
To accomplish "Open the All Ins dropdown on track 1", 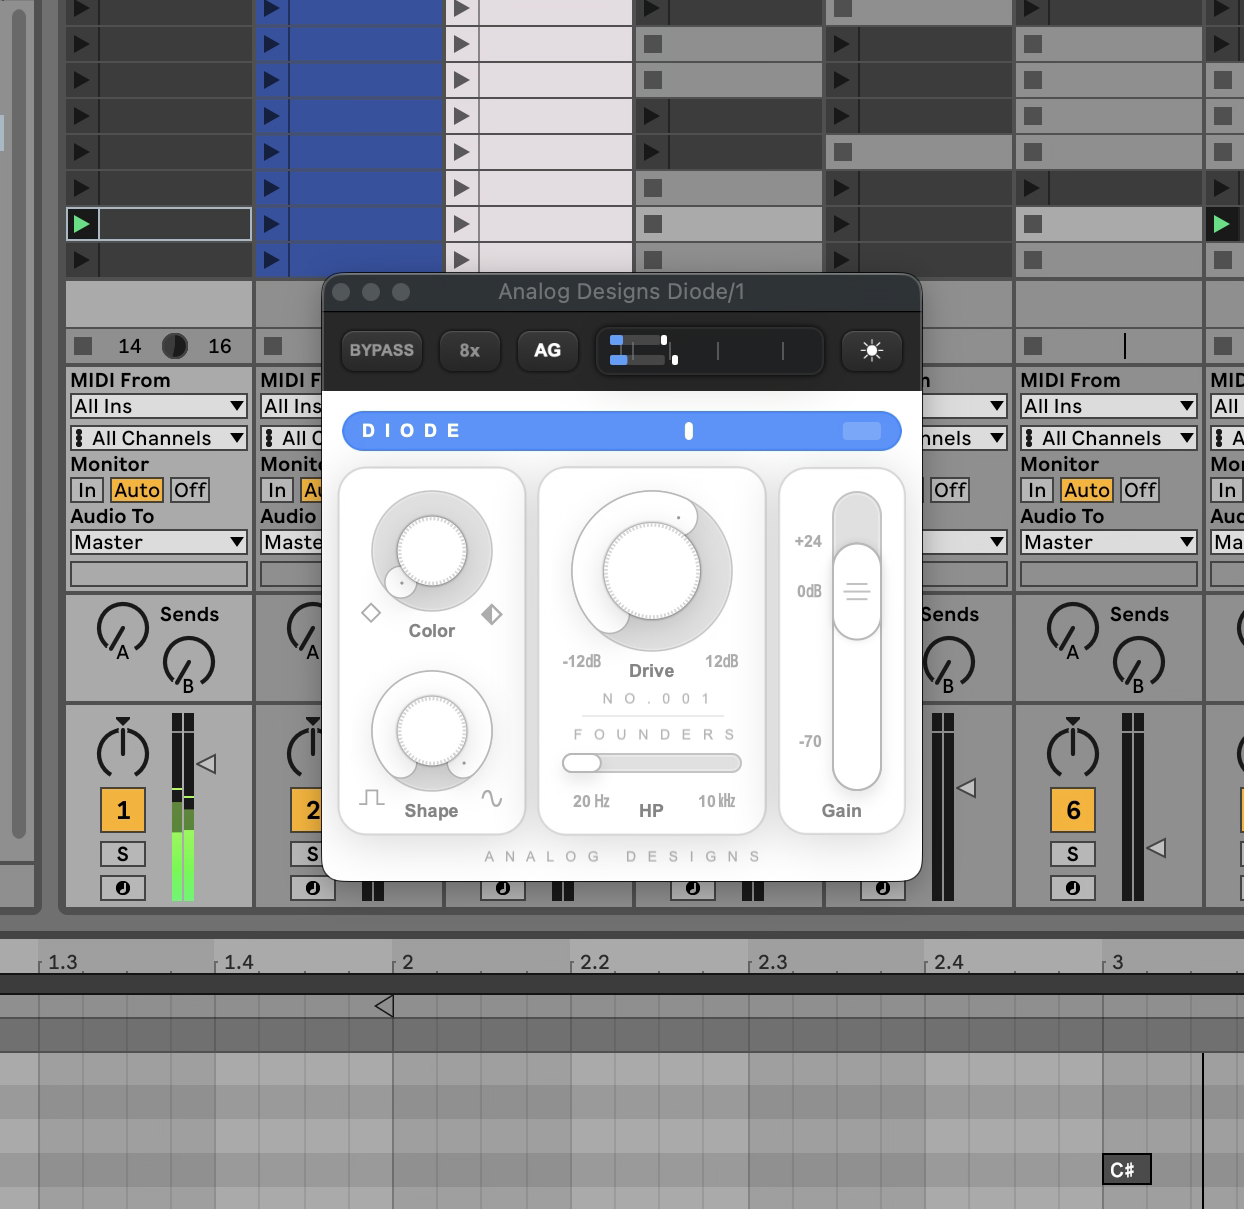I will 159,406.
